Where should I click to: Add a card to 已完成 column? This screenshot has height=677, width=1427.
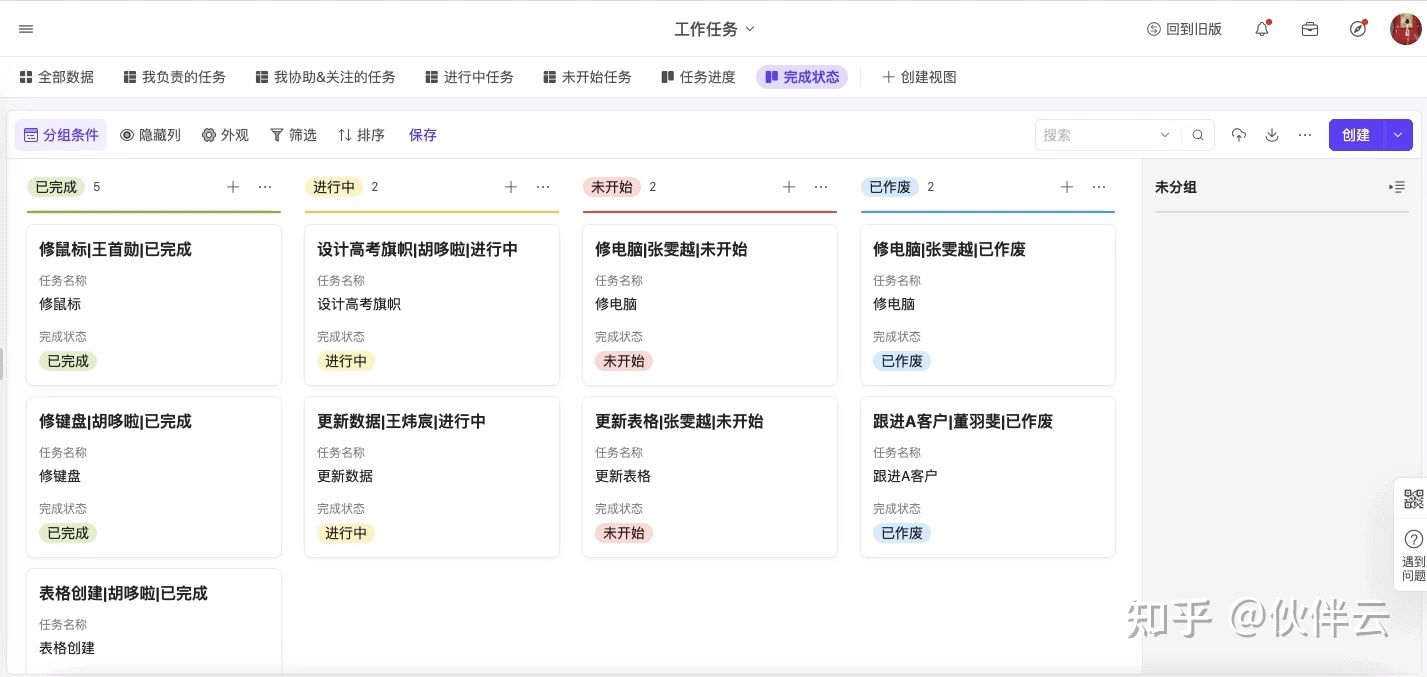pos(233,187)
